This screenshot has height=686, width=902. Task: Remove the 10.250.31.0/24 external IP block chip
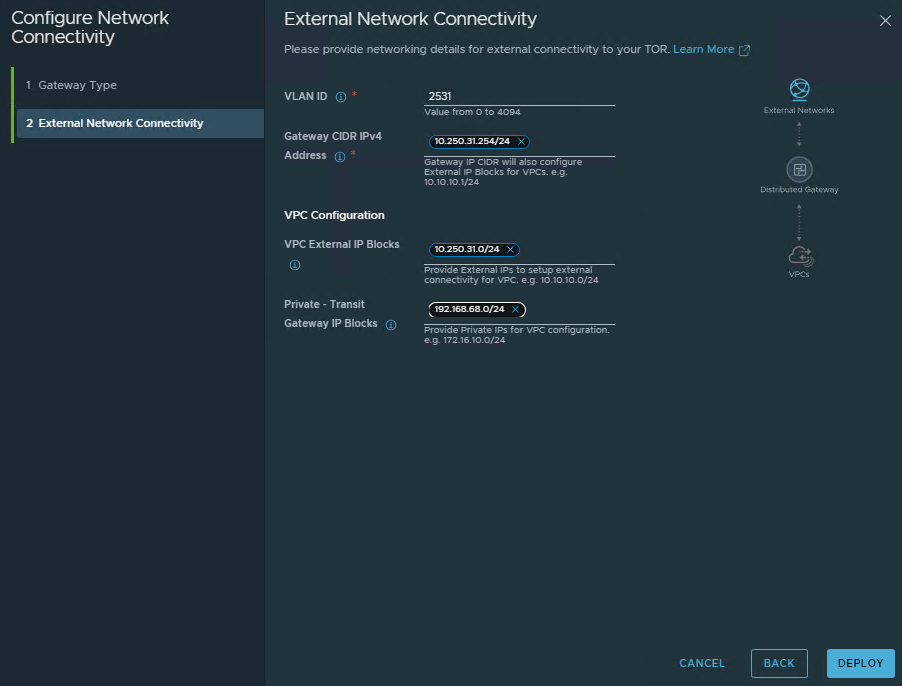tap(511, 250)
